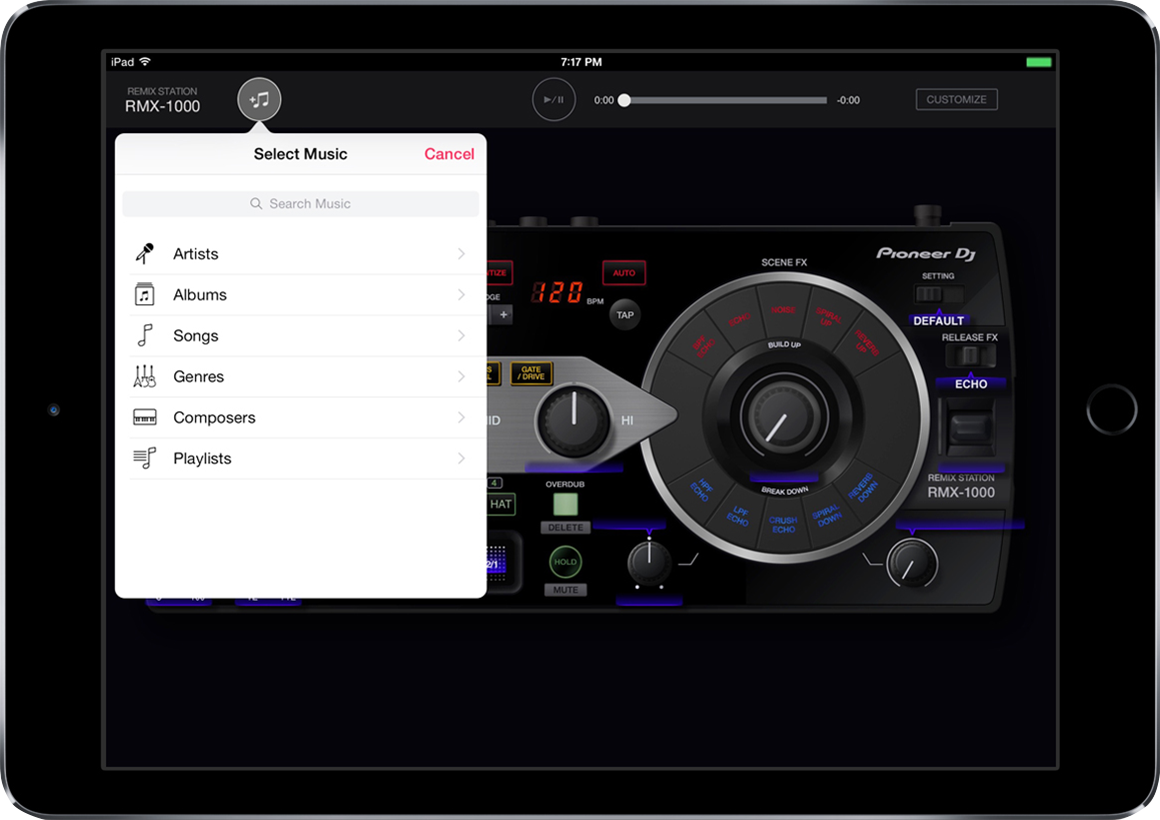Expand the Genres row chevron
The width and height of the screenshot is (1160, 820).
[461, 377]
